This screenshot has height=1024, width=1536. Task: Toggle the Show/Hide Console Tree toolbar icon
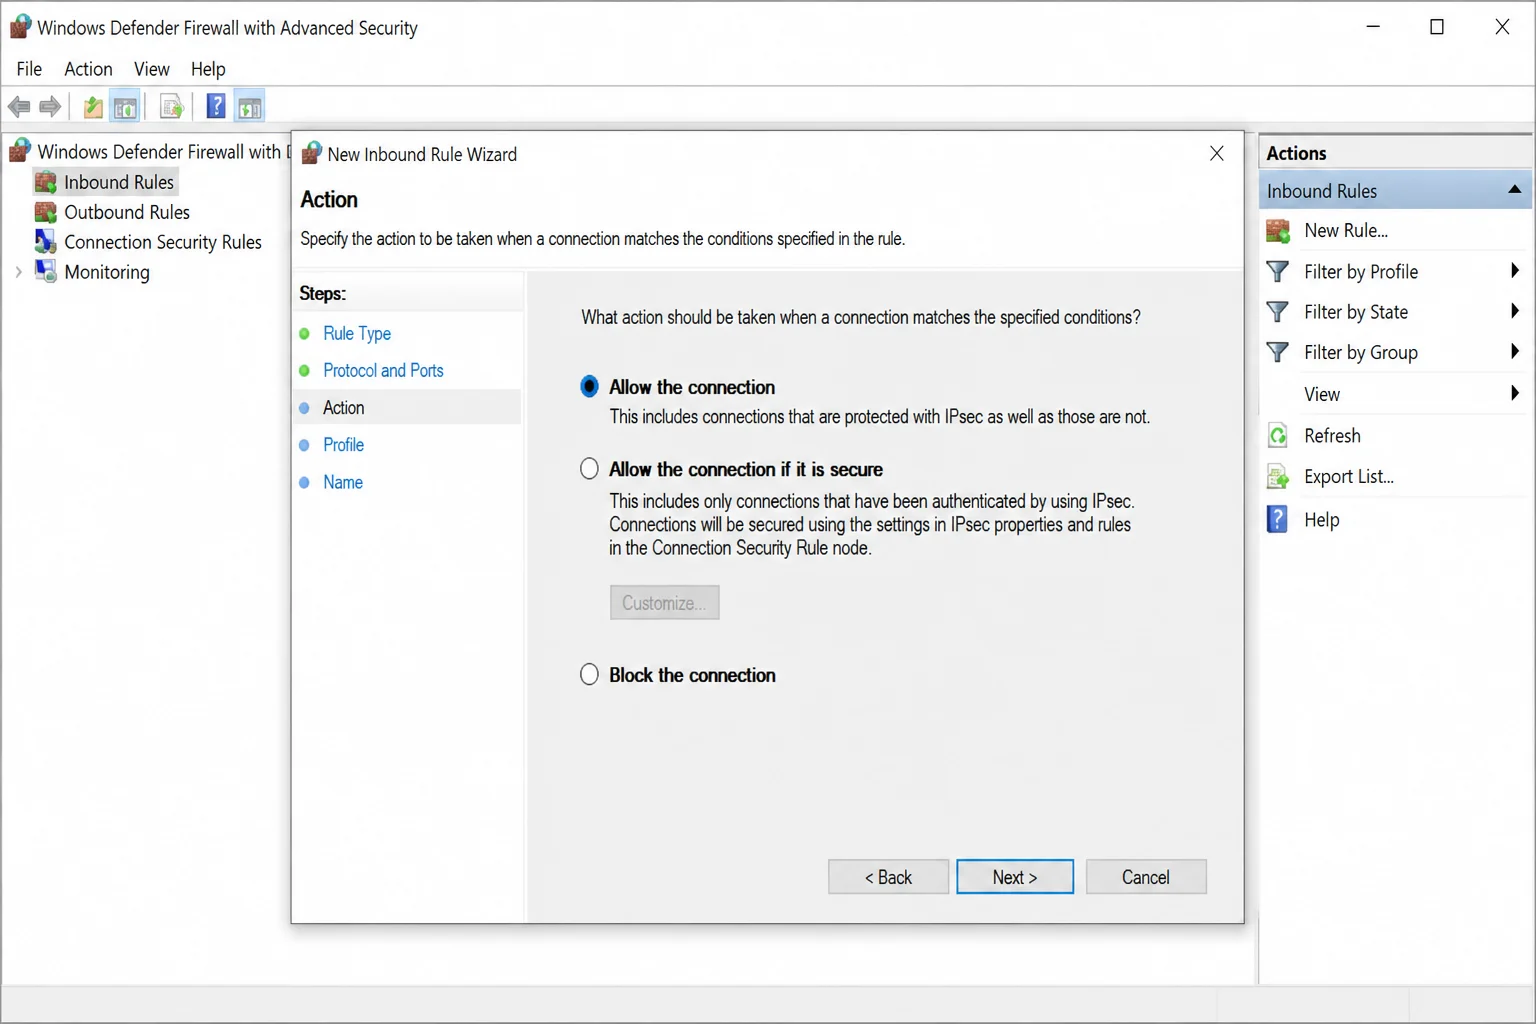click(x=125, y=107)
